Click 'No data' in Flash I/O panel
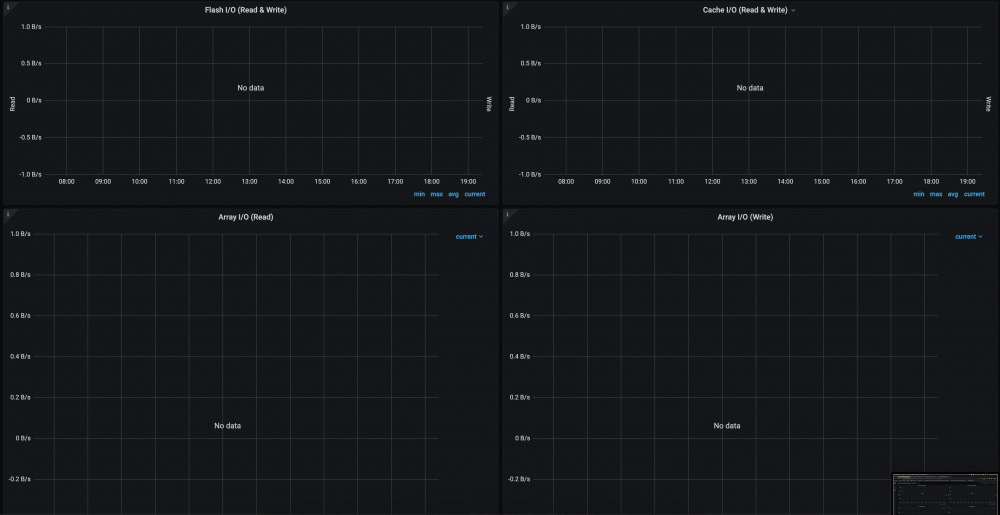Image resolution: width=1000 pixels, height=515 pixels. pyautogui.click(x=251, y=88)
